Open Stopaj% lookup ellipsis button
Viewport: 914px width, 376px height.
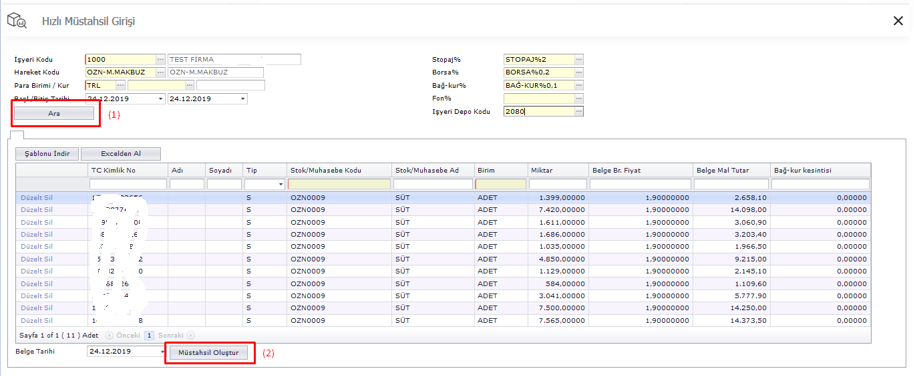pos(579,59)
